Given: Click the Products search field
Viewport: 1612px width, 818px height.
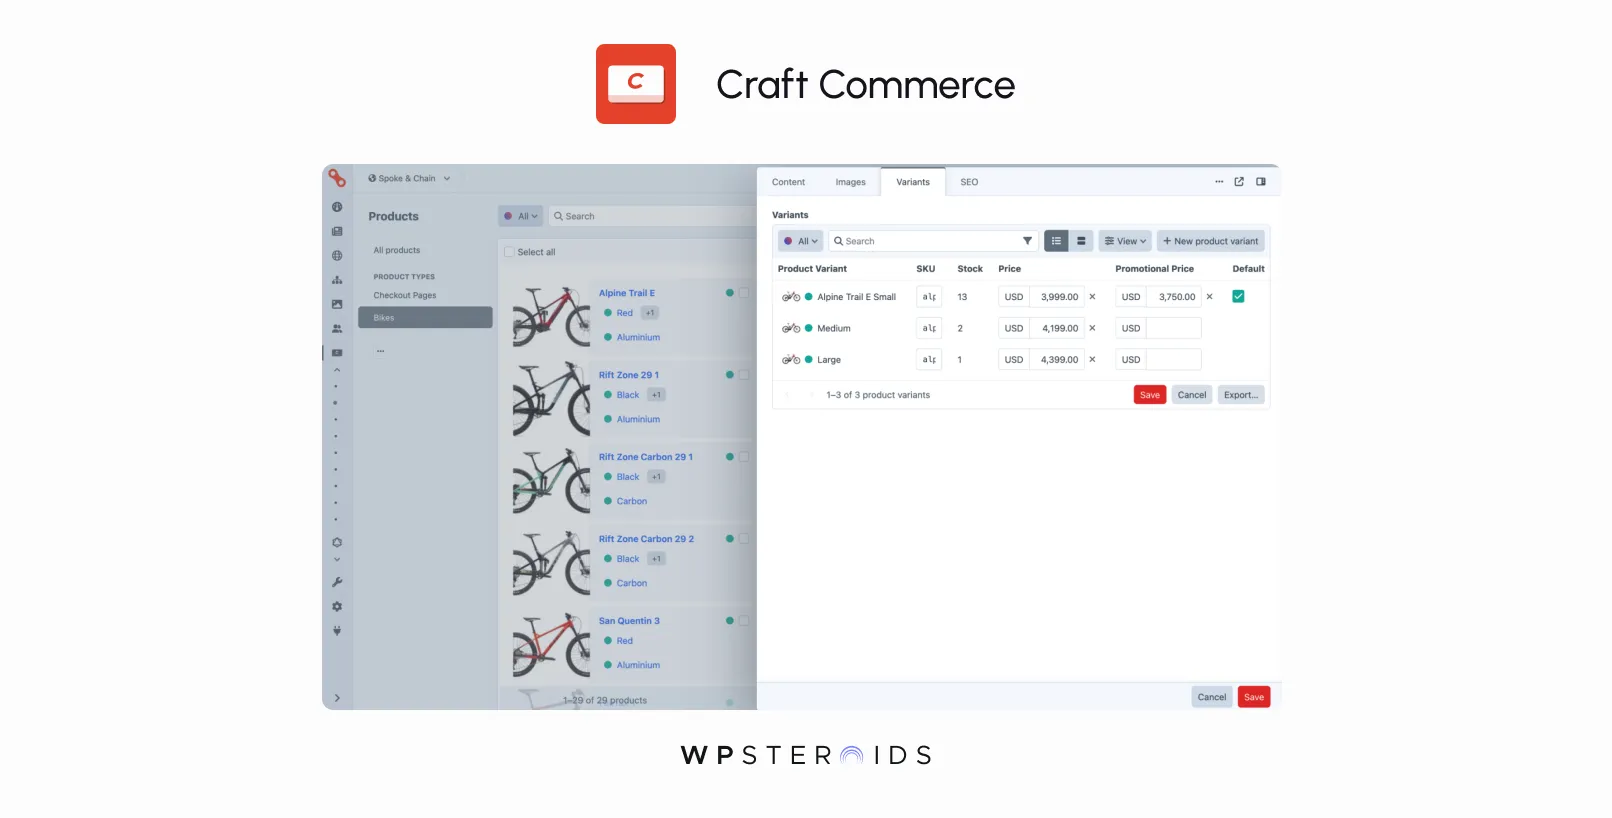Looking at the screenshot, I should click(x=652, y=216).
